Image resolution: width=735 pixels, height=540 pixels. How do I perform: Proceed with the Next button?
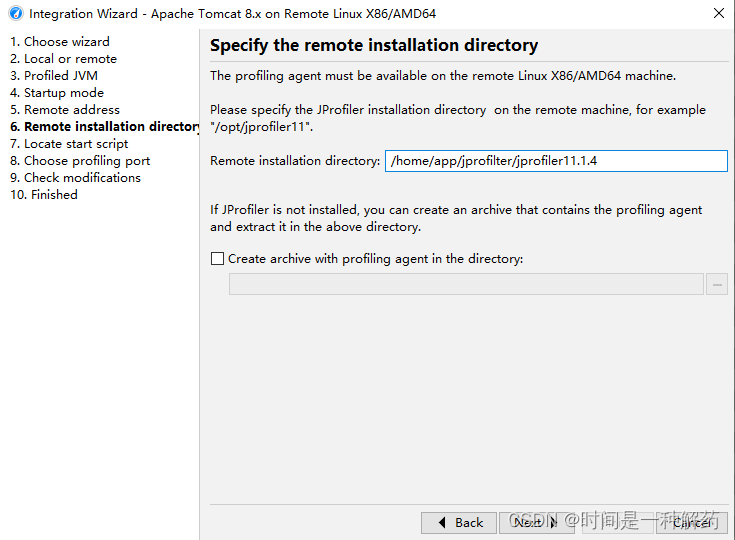point(537,523)
